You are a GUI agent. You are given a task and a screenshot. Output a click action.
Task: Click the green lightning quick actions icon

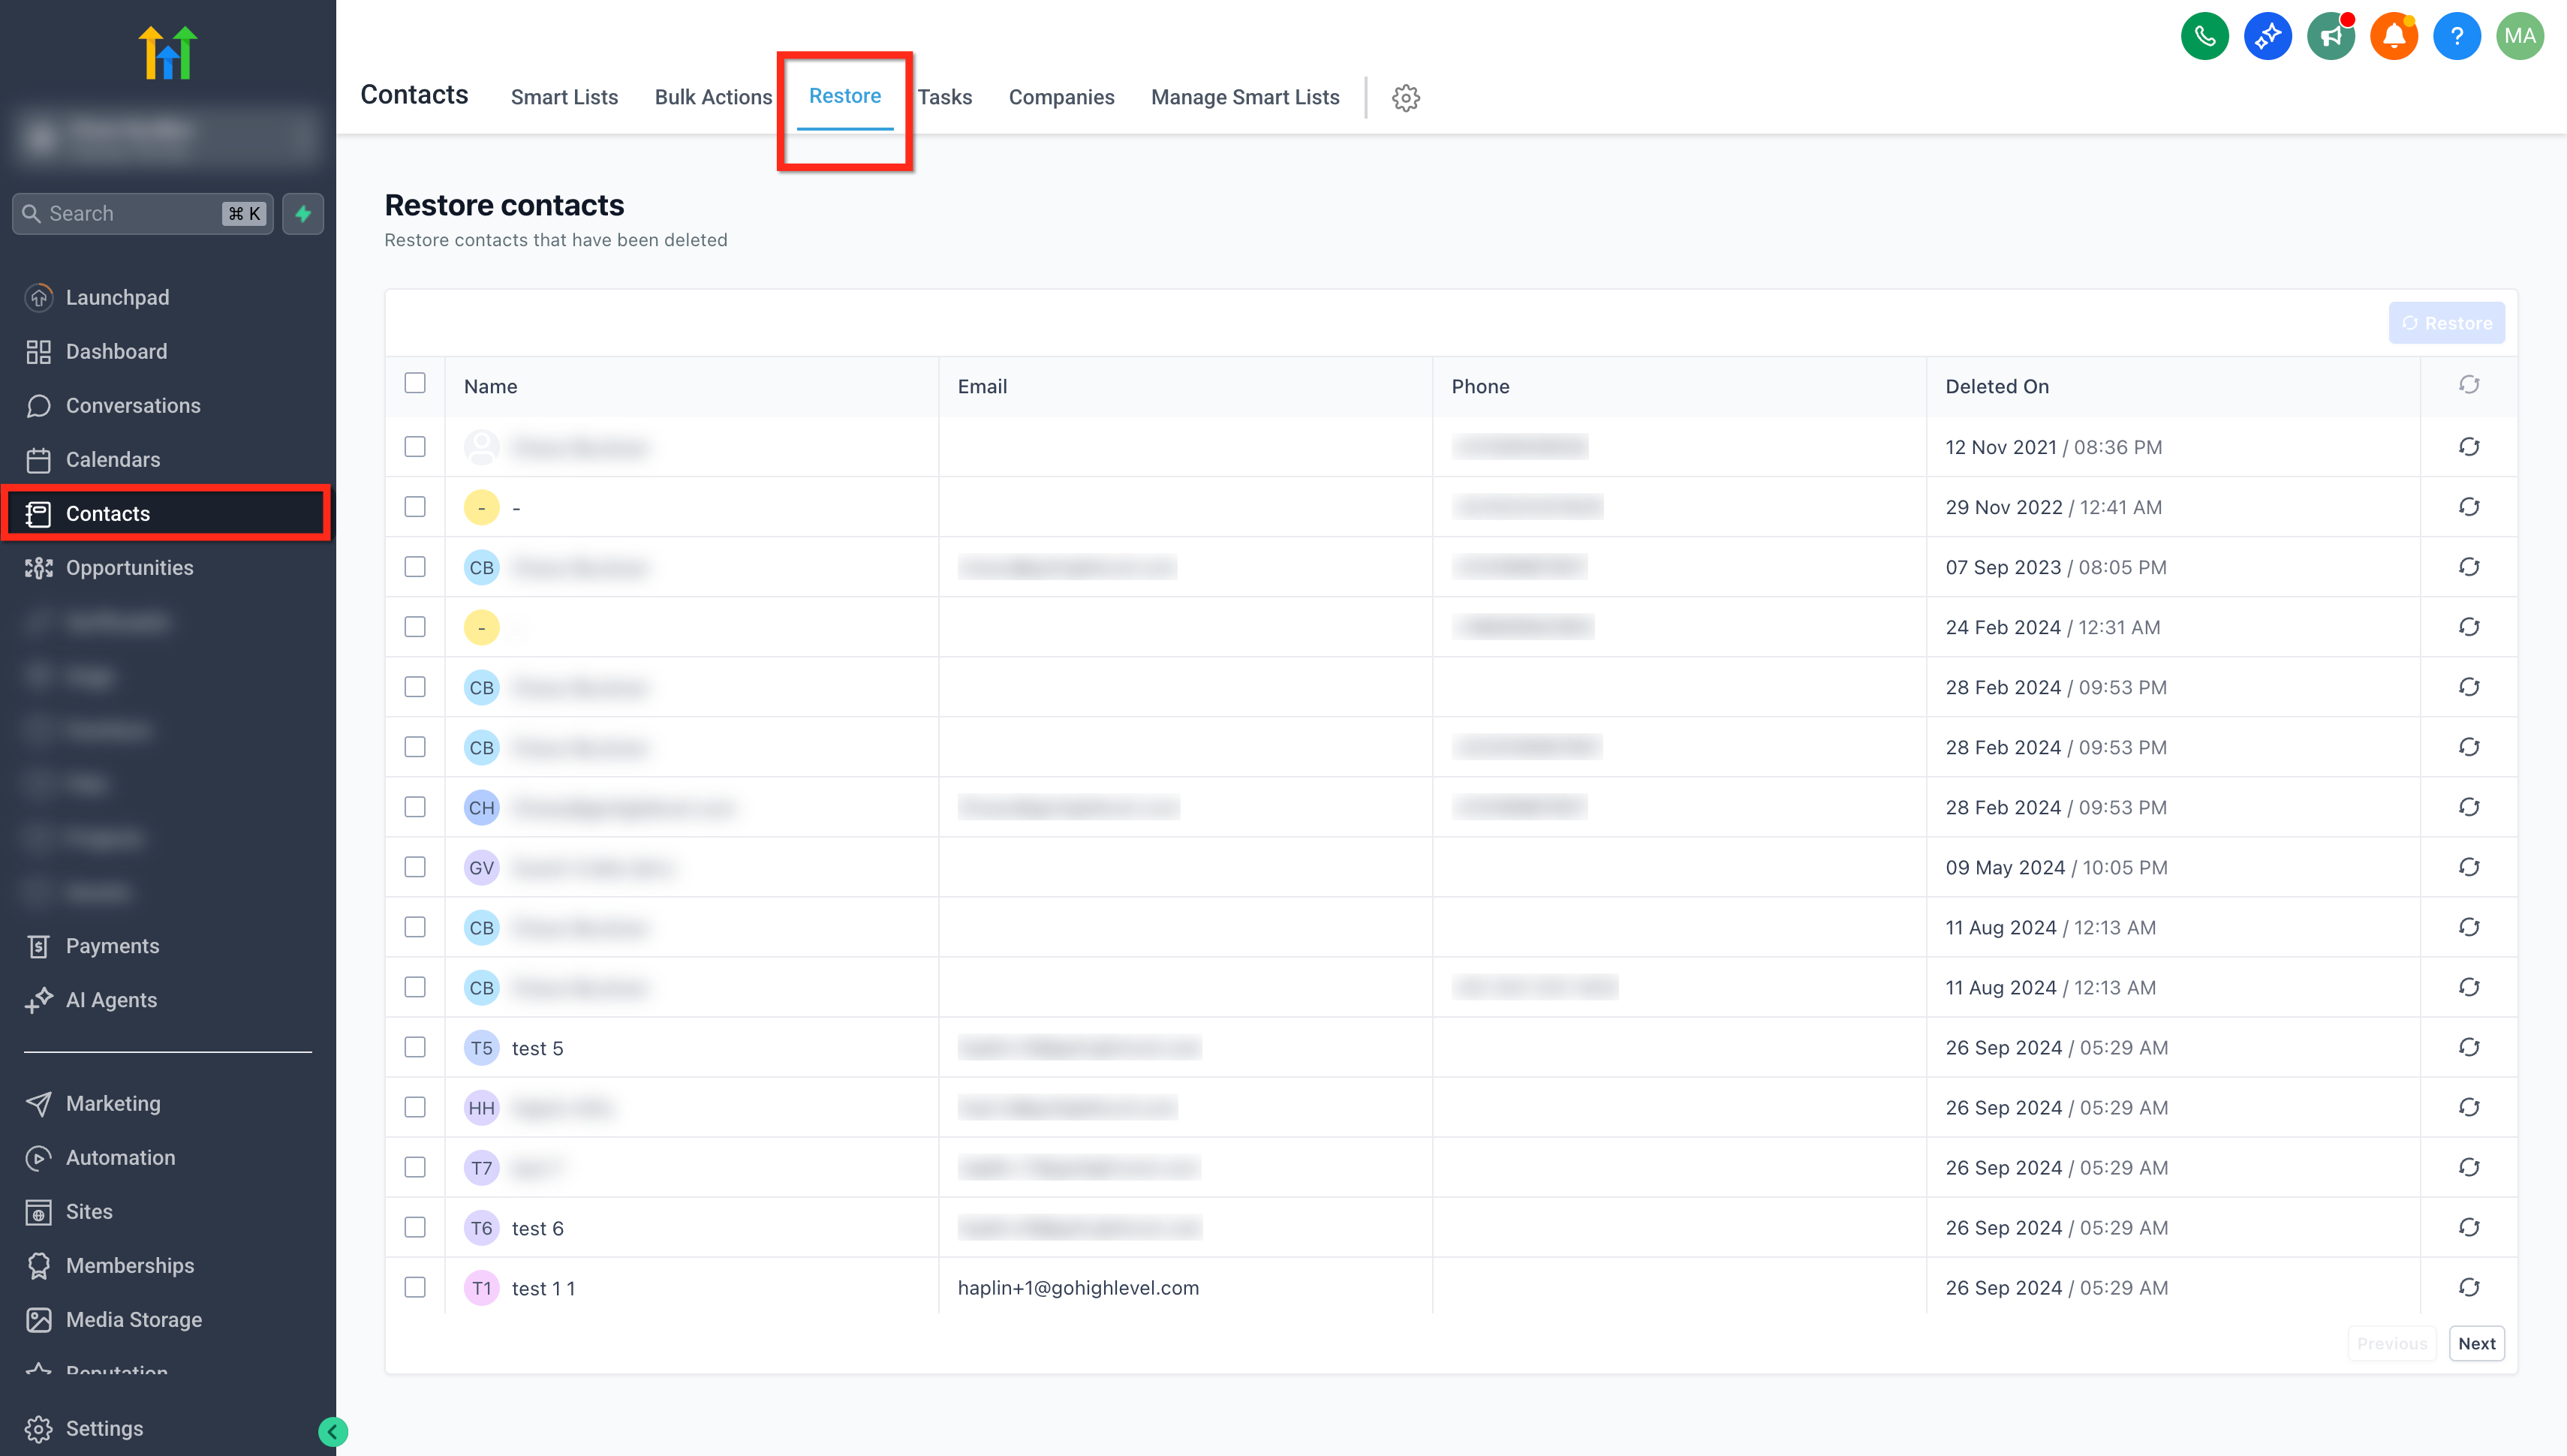coord(303,214)
